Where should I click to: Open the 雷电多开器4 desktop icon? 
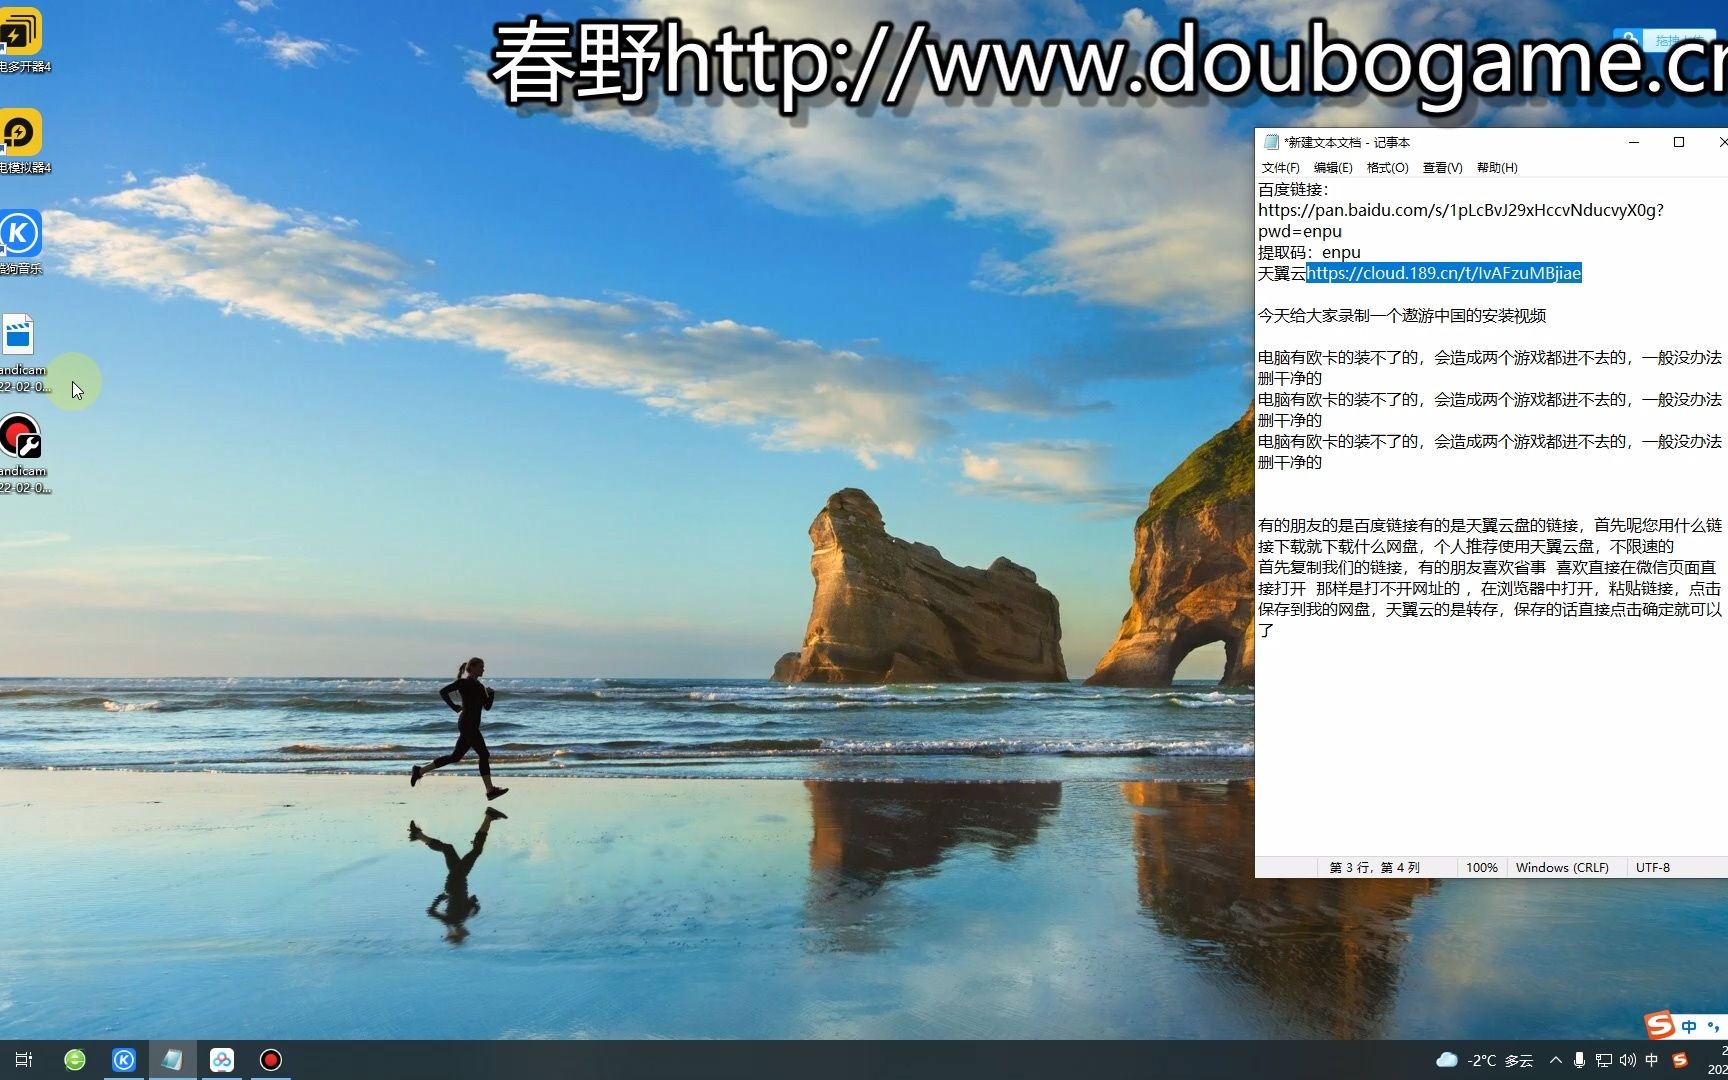pyautogui.click(x=20, y=40)
